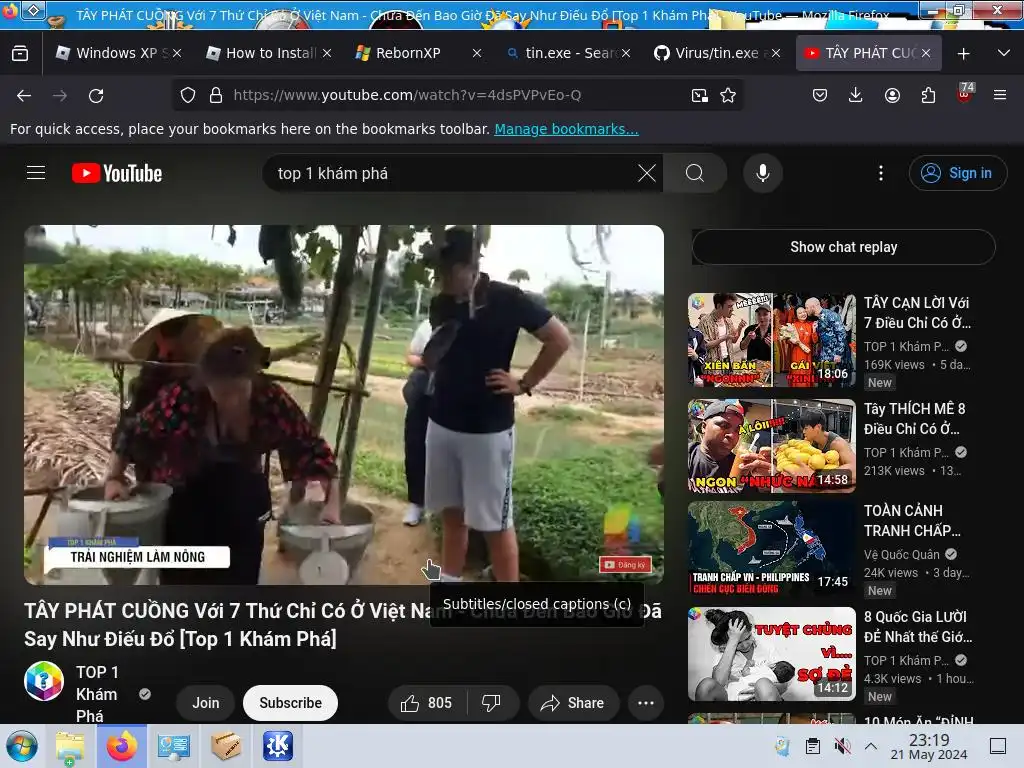Viewport: 1024px width, 768px height.
Task: Open TOP 1 Khám Phá channel name
Action: pos(97,694)
